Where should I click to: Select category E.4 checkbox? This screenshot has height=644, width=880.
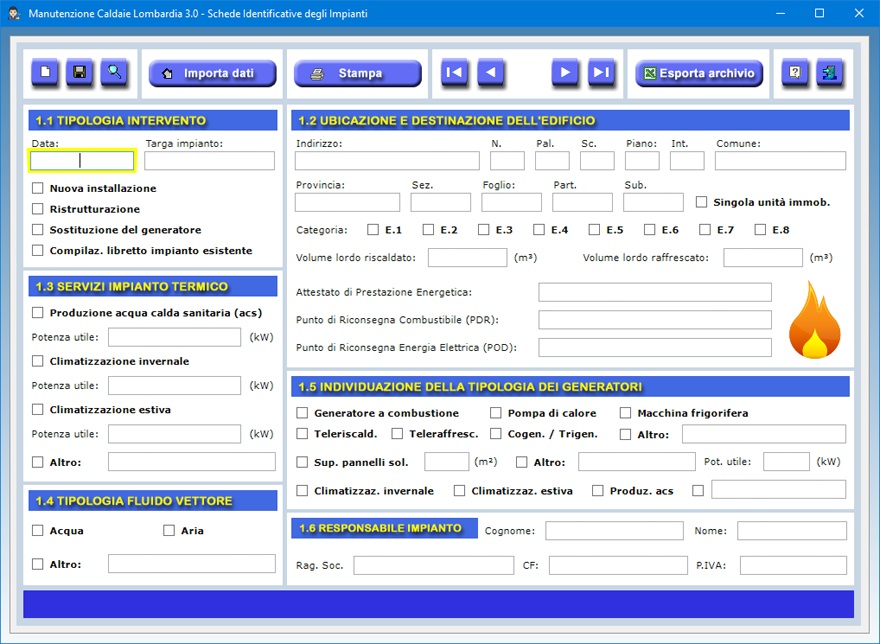click(x=539, y=230)
